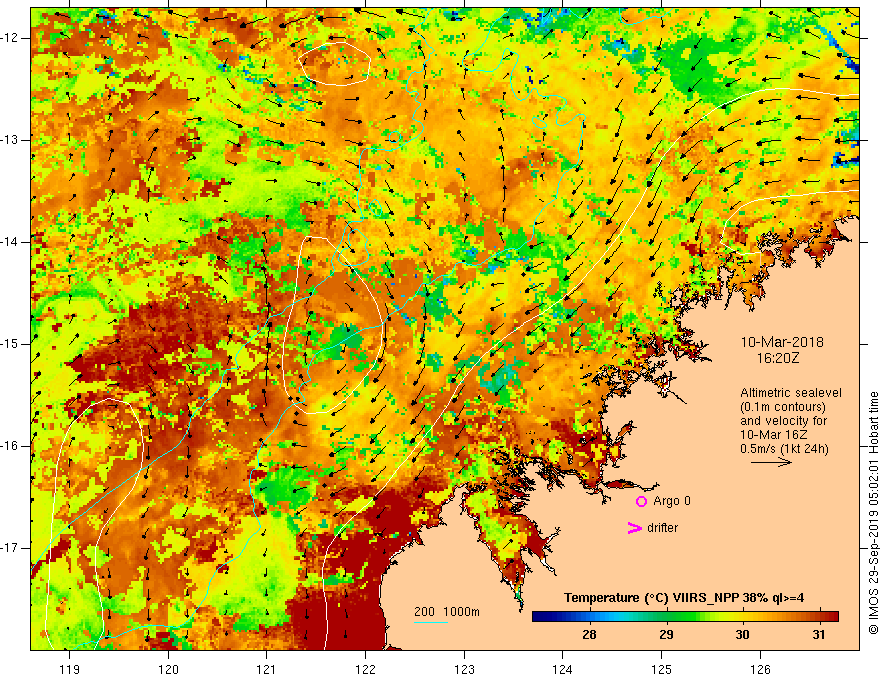
Task: Click the Argo 0 legend label
Action: (x=671, y=501)
